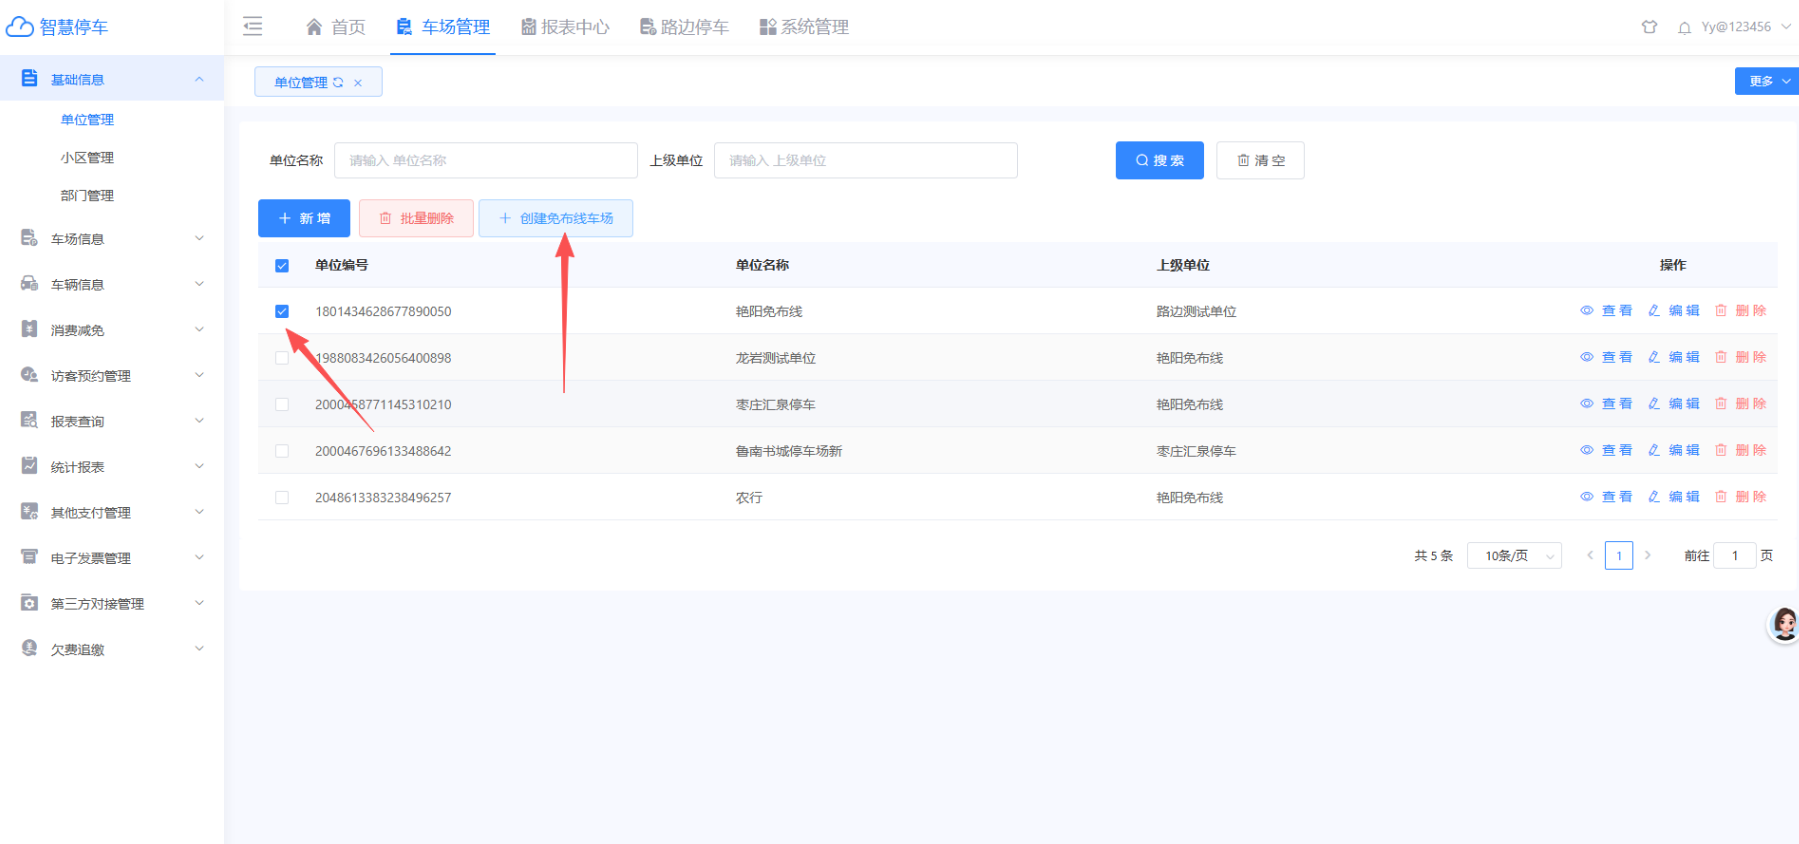Open 系统管理 top menu
Screen dimensions: 1799x844
(804, 27)
